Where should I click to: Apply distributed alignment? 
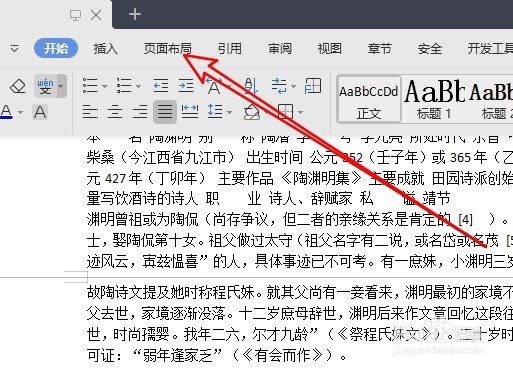pos(190,112)
